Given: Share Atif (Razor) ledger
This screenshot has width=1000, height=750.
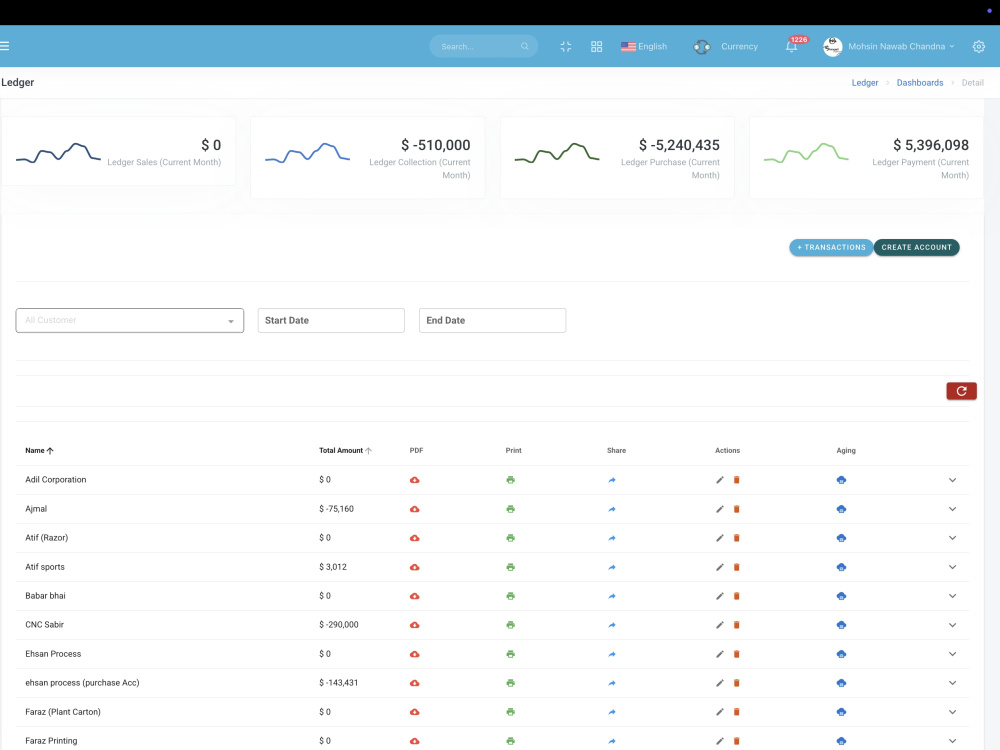Looking at the screenshot, I should (x=612, y=538).
